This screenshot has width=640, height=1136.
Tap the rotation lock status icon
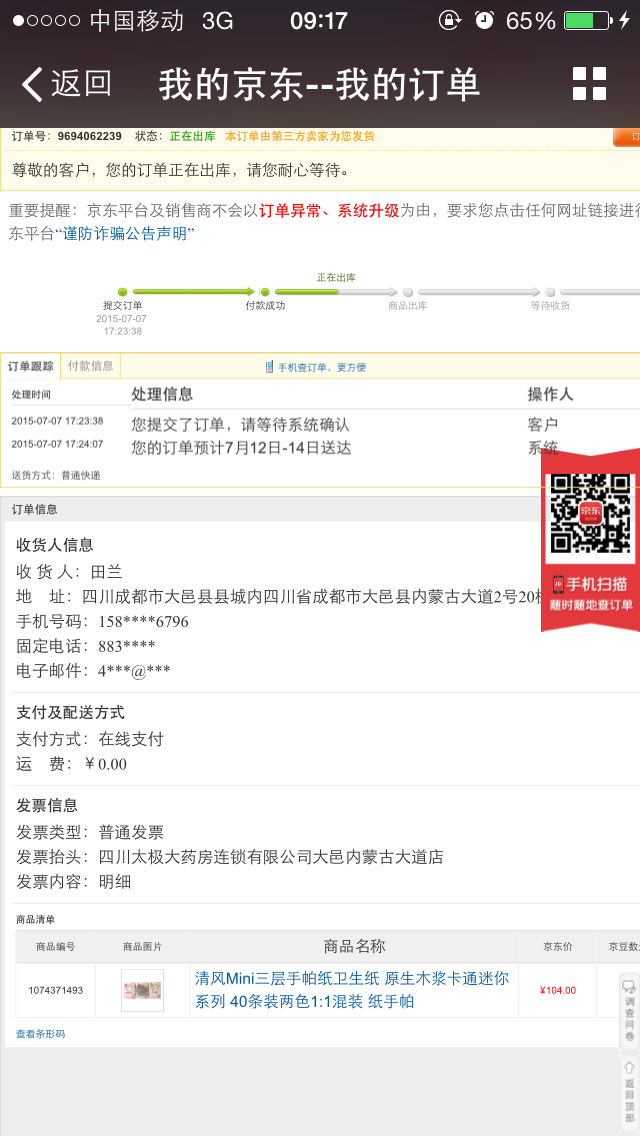tap(449, 20)
